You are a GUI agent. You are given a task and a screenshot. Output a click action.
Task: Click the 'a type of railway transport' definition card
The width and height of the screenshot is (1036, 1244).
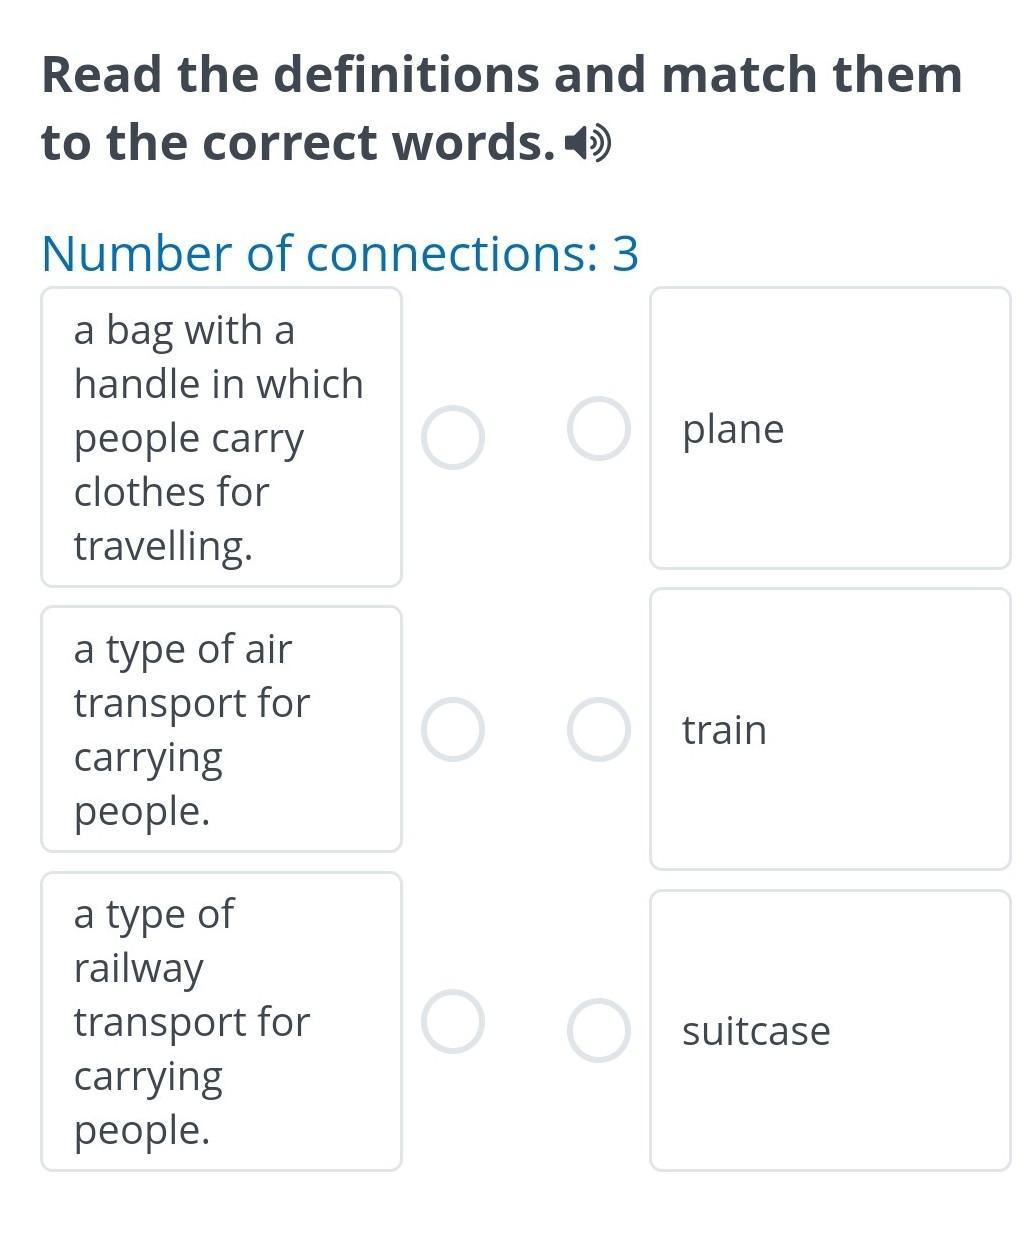220,1021
